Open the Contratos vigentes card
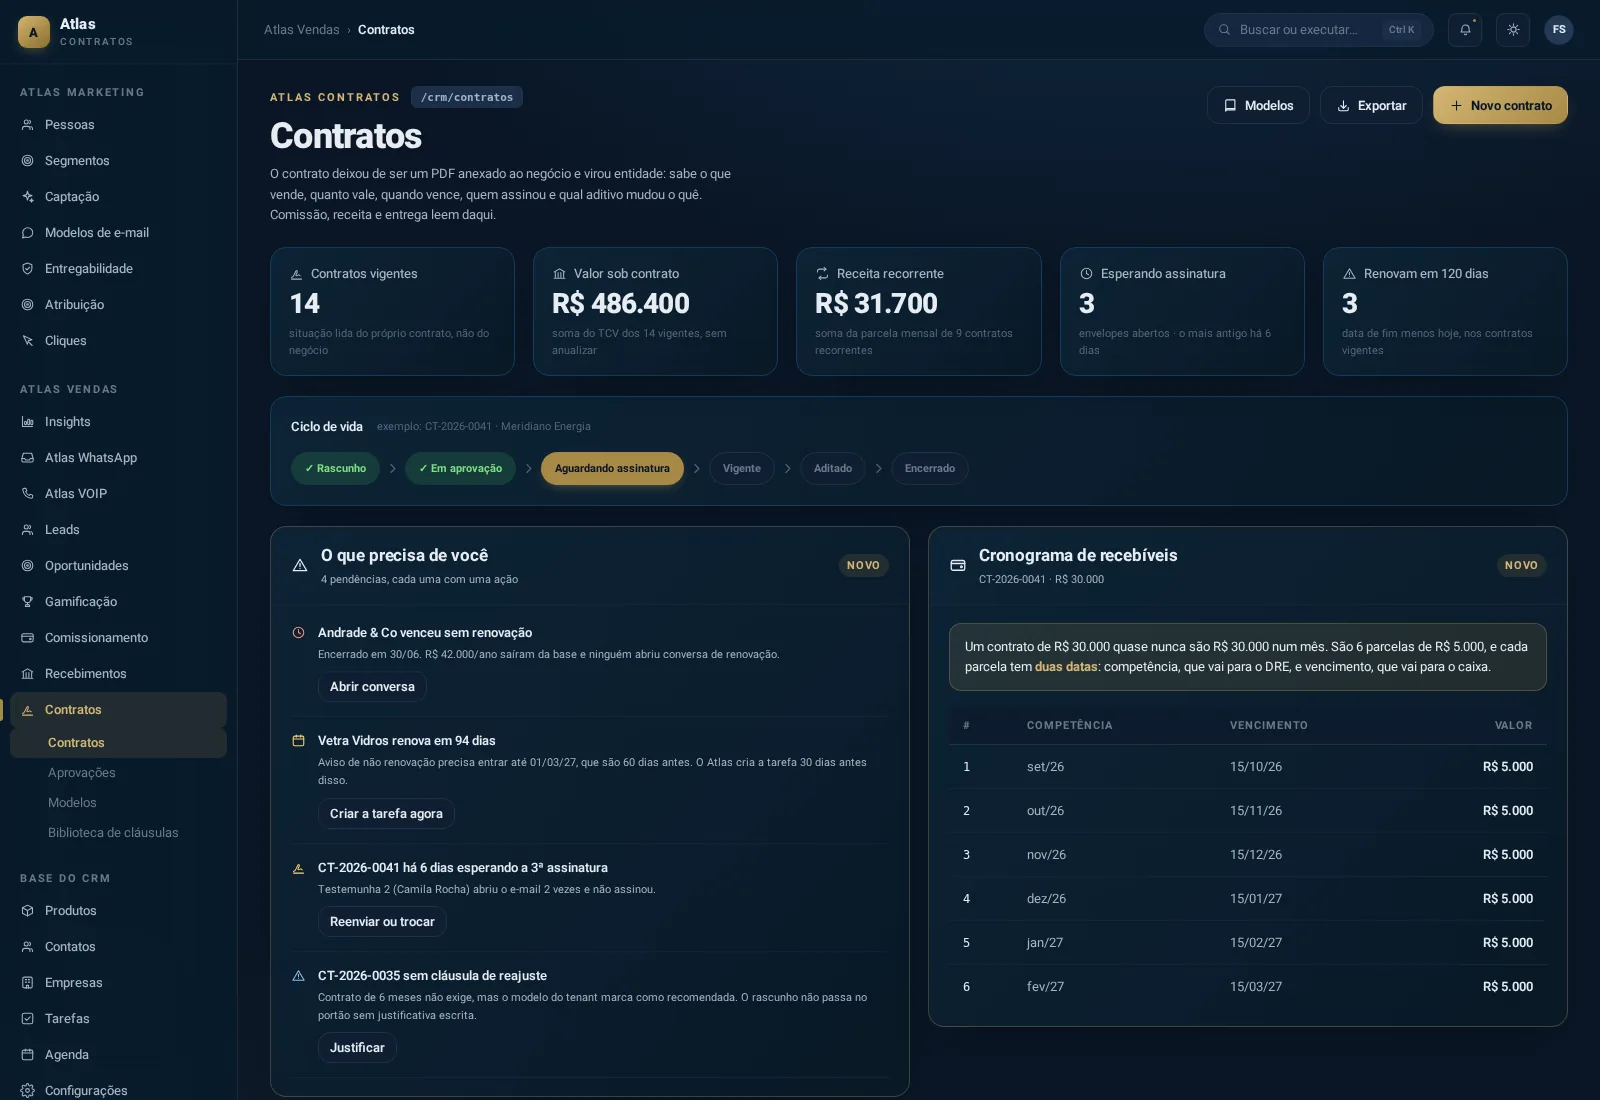Viewport: 1600px width, 1100px height. [392, 312]
